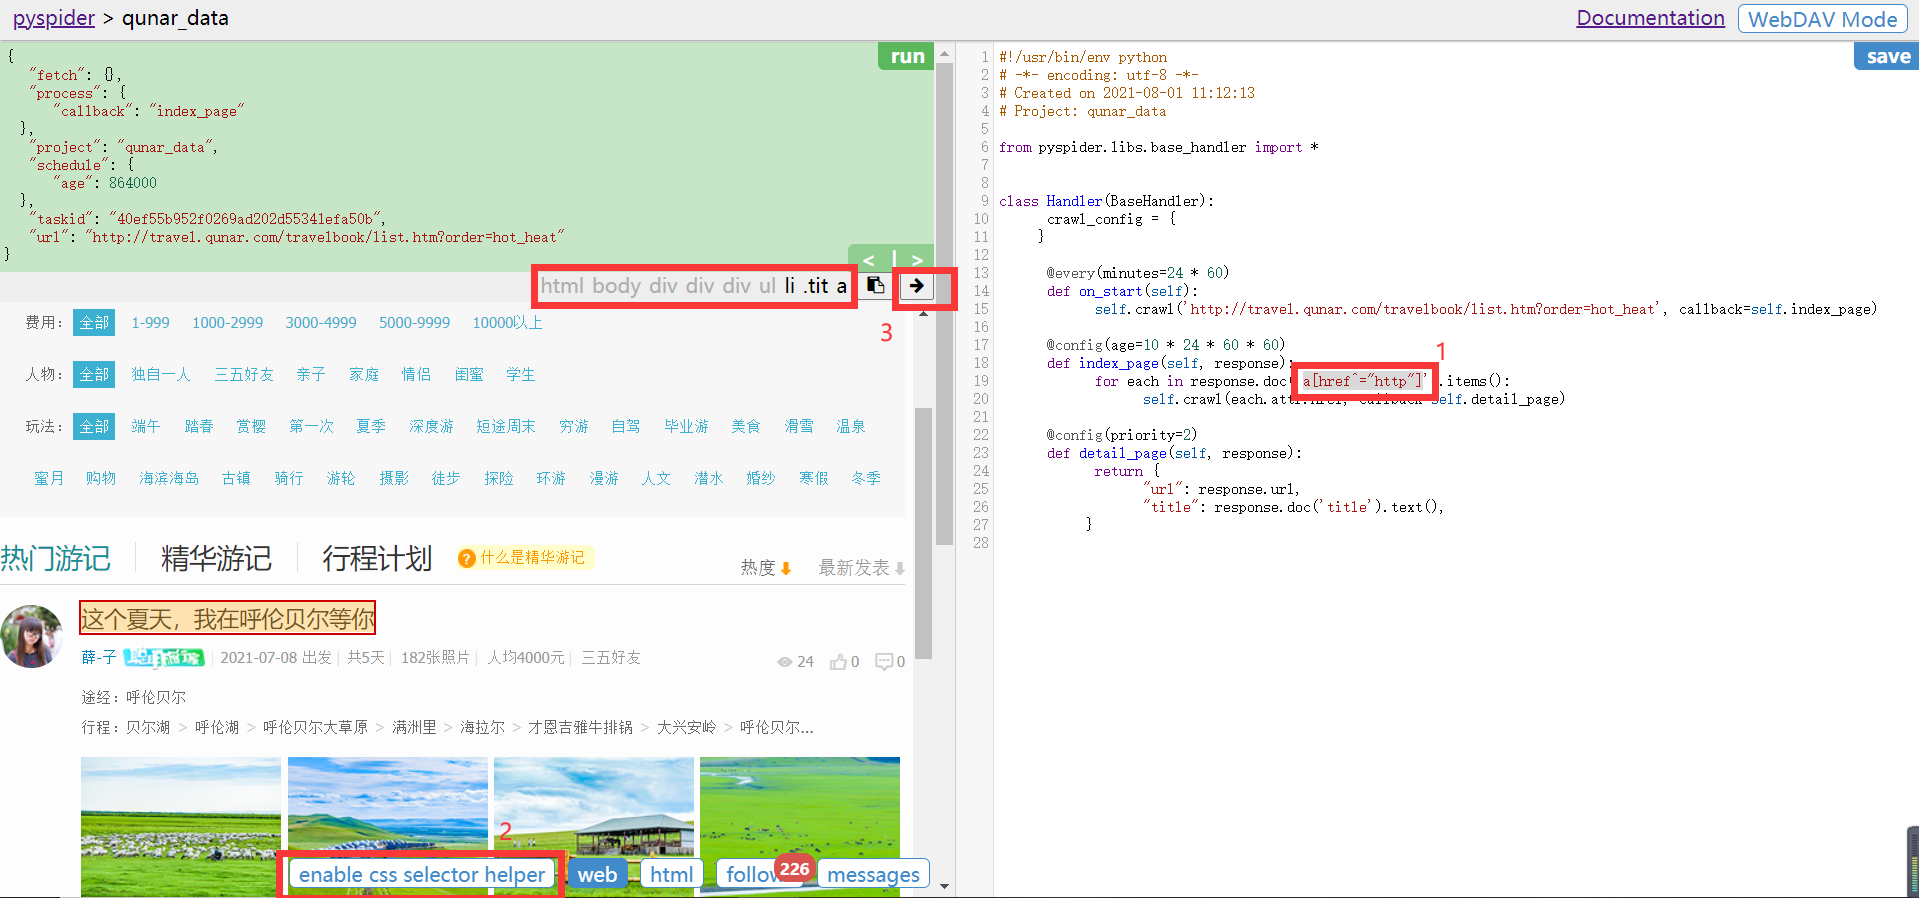Insert selector into code with the arrow button
1919x898 pixels.
coord(916,286)
